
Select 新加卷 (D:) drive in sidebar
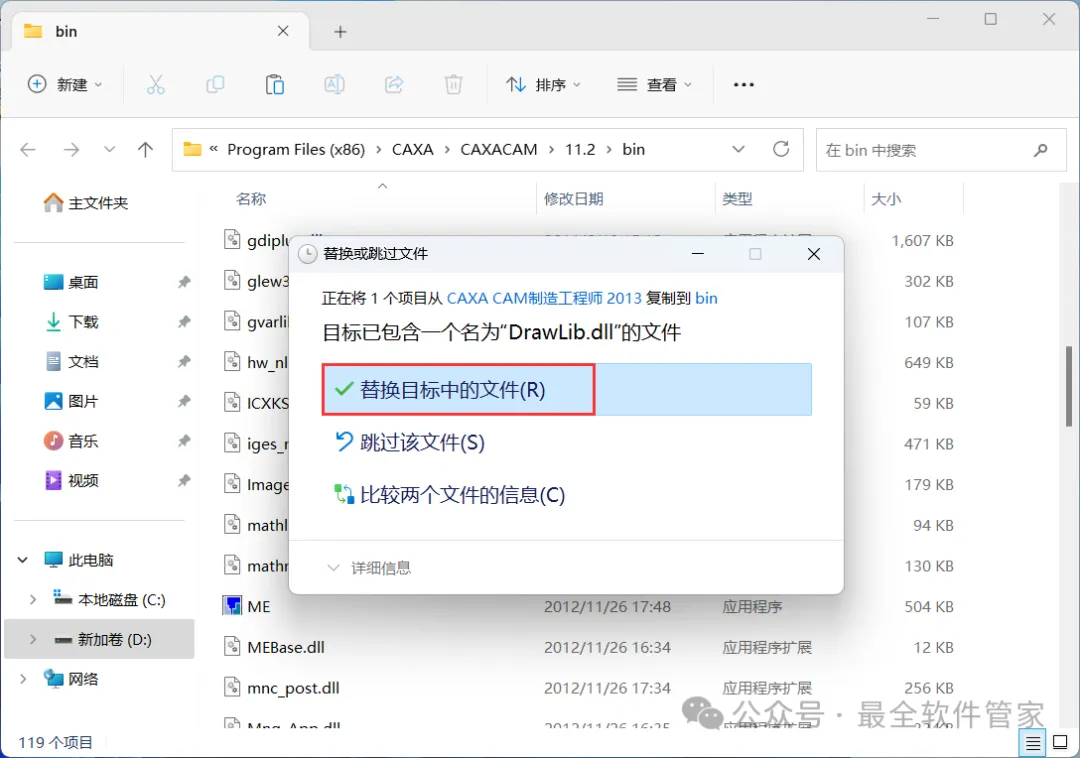(x=100, y=640)
